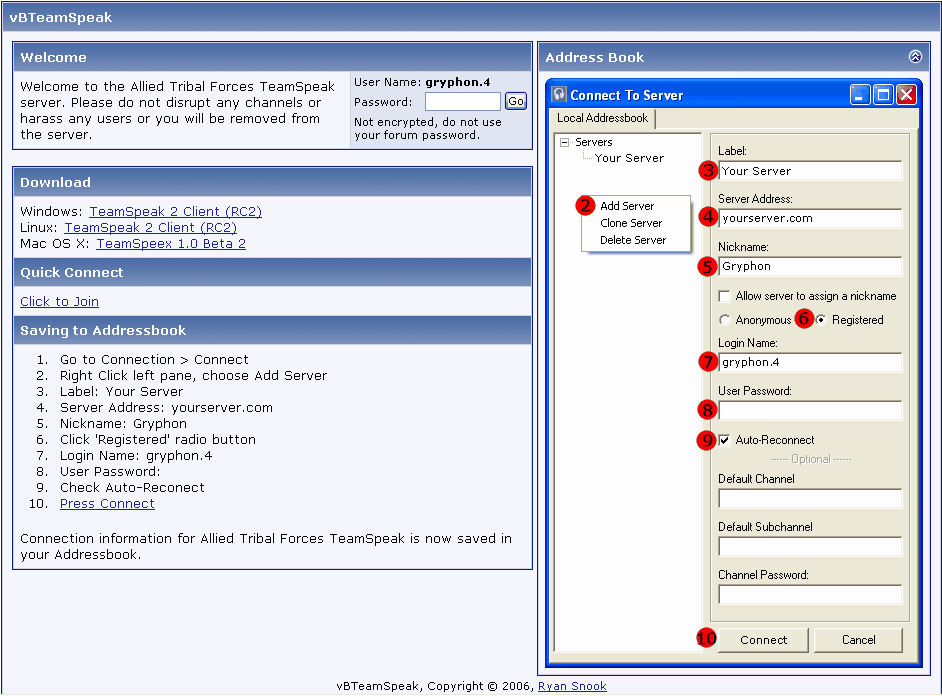Select the Registered radio button
This screenshot has width=942, height=696.
pos(822,320)
